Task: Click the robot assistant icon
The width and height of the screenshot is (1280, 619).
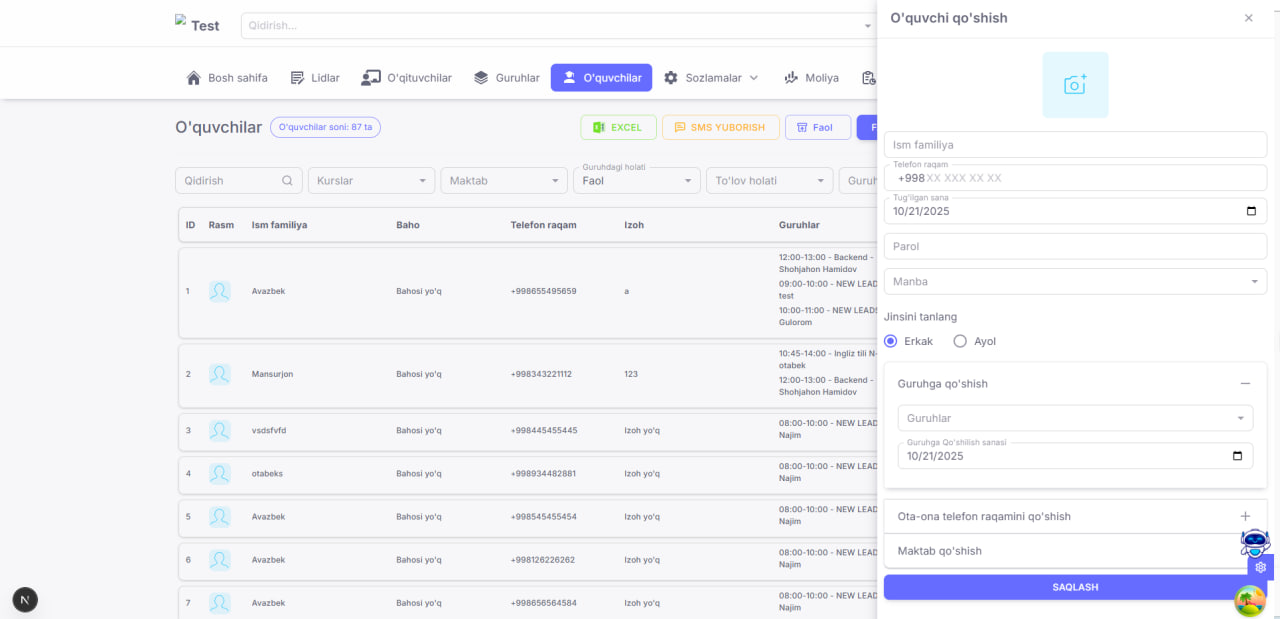Action: point(1254,543)
